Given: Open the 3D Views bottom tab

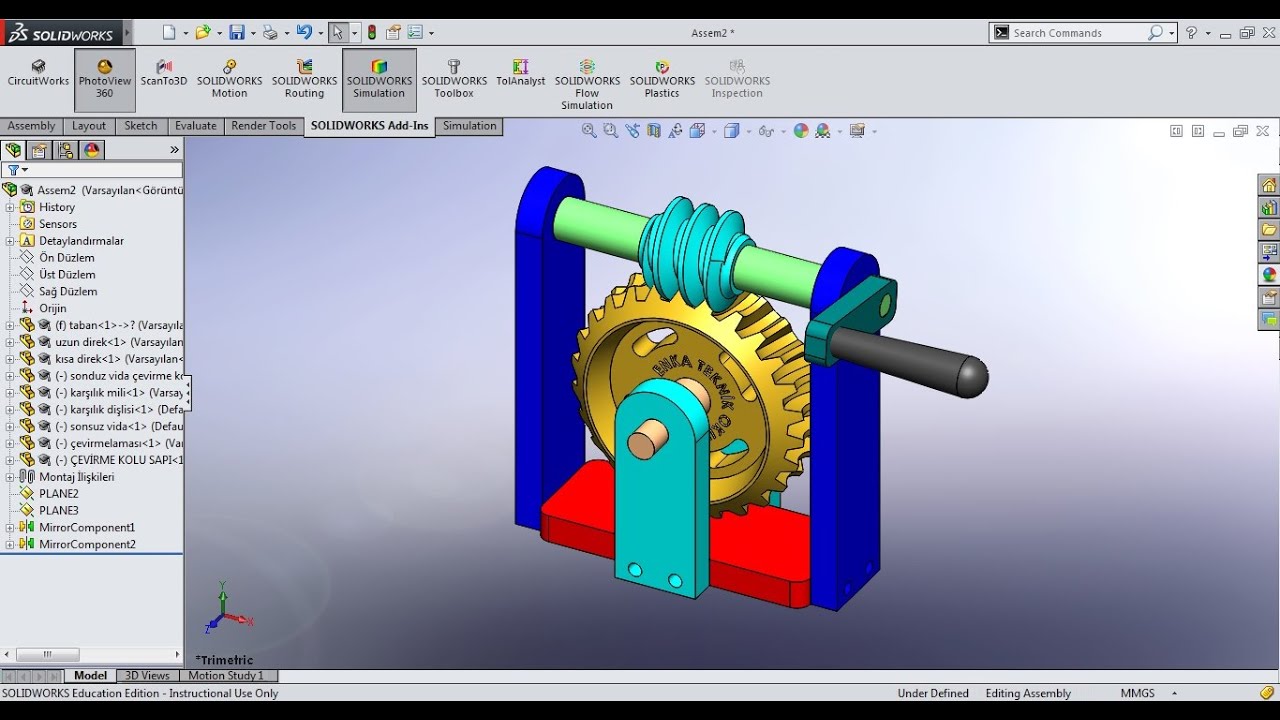Looking at the screenshot, I should (147, 676).
